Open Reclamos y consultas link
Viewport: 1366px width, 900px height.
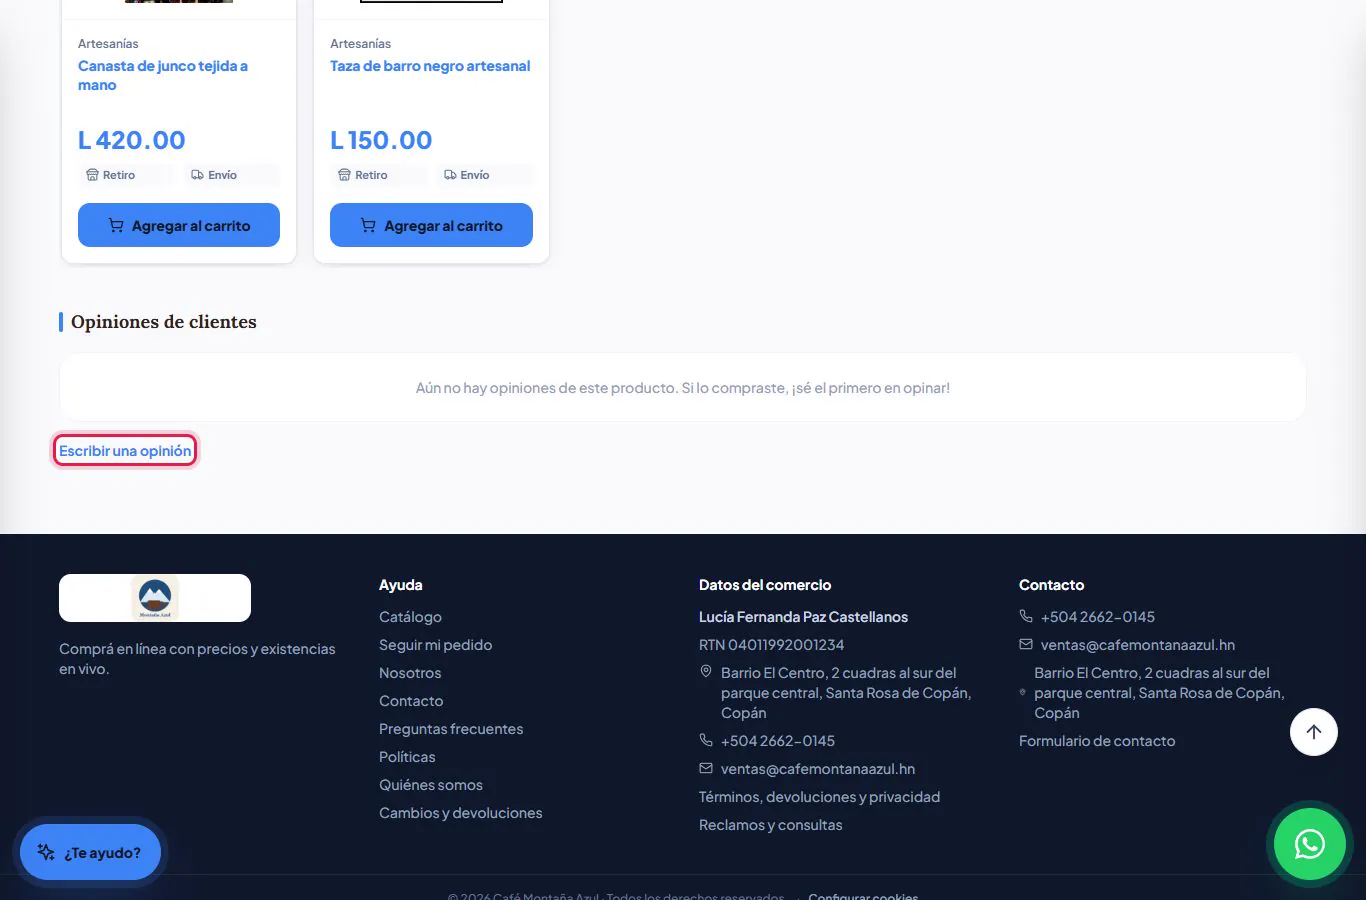point(770,825)
